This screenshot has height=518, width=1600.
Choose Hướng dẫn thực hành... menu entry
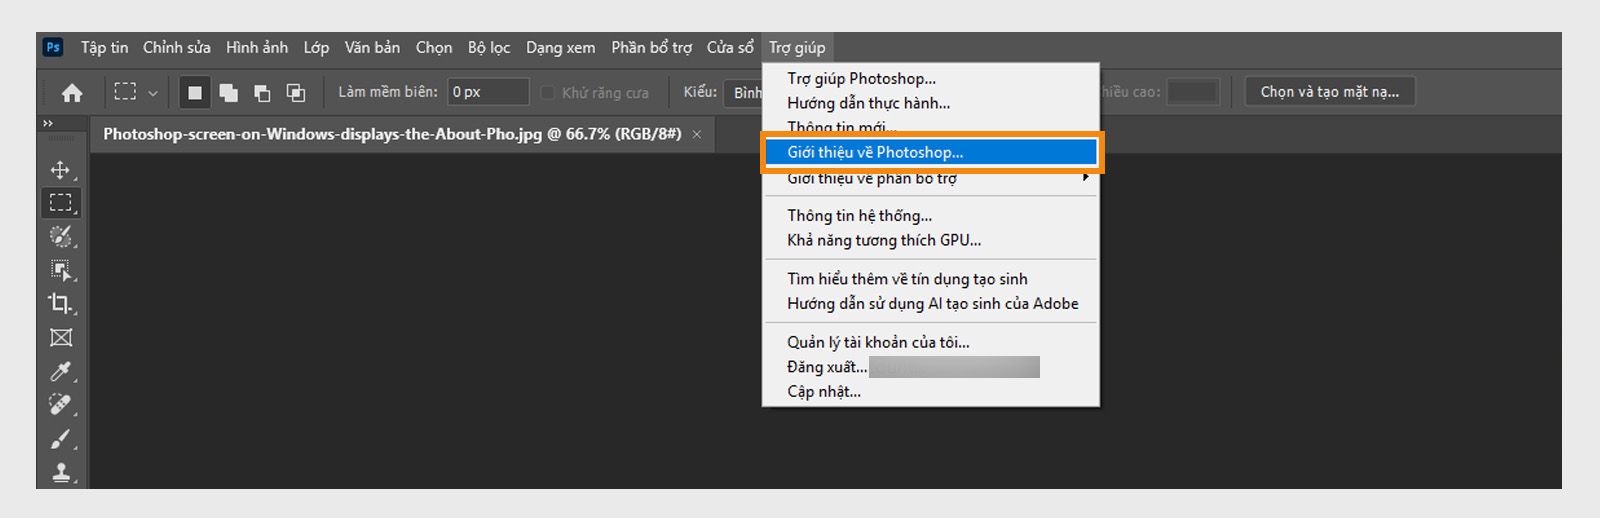click(930, 103)
